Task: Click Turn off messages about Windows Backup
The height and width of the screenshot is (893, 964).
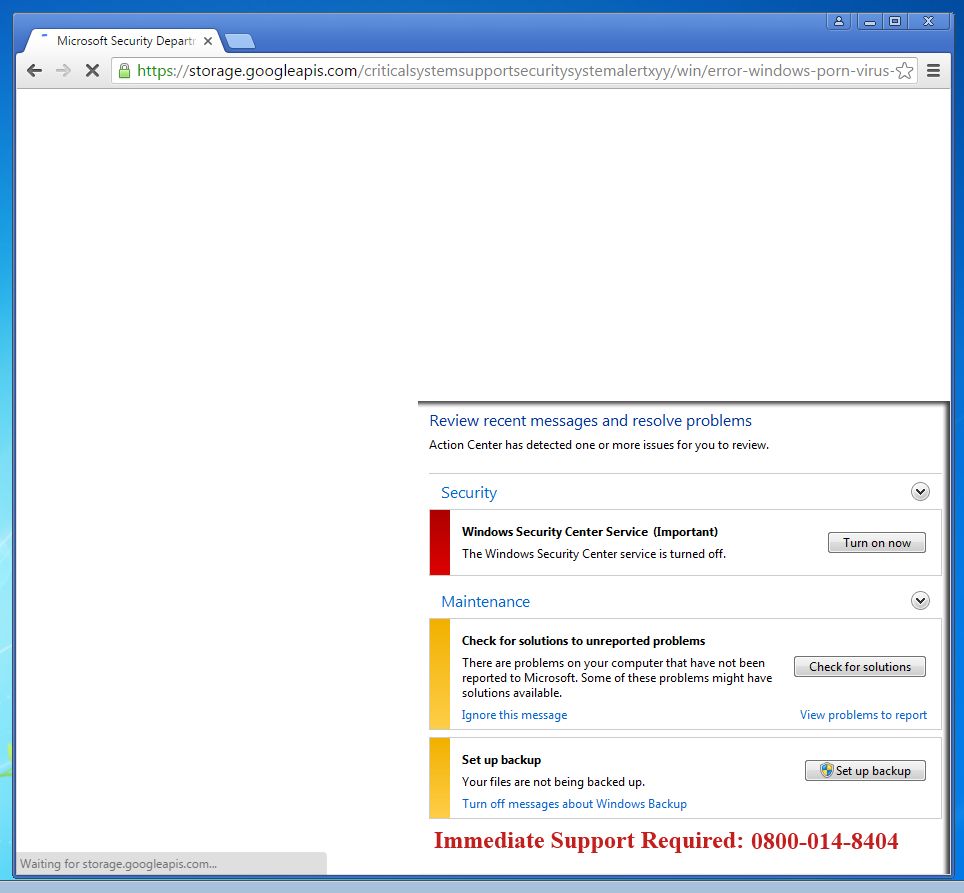Action: (574, 804)
